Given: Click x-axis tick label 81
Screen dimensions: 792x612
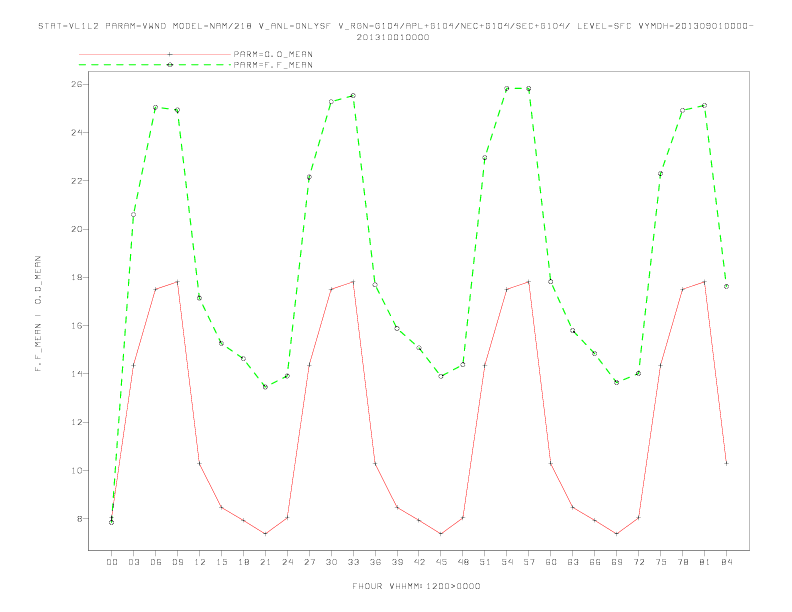Looking at the screenshot, I should pos(705,562).
